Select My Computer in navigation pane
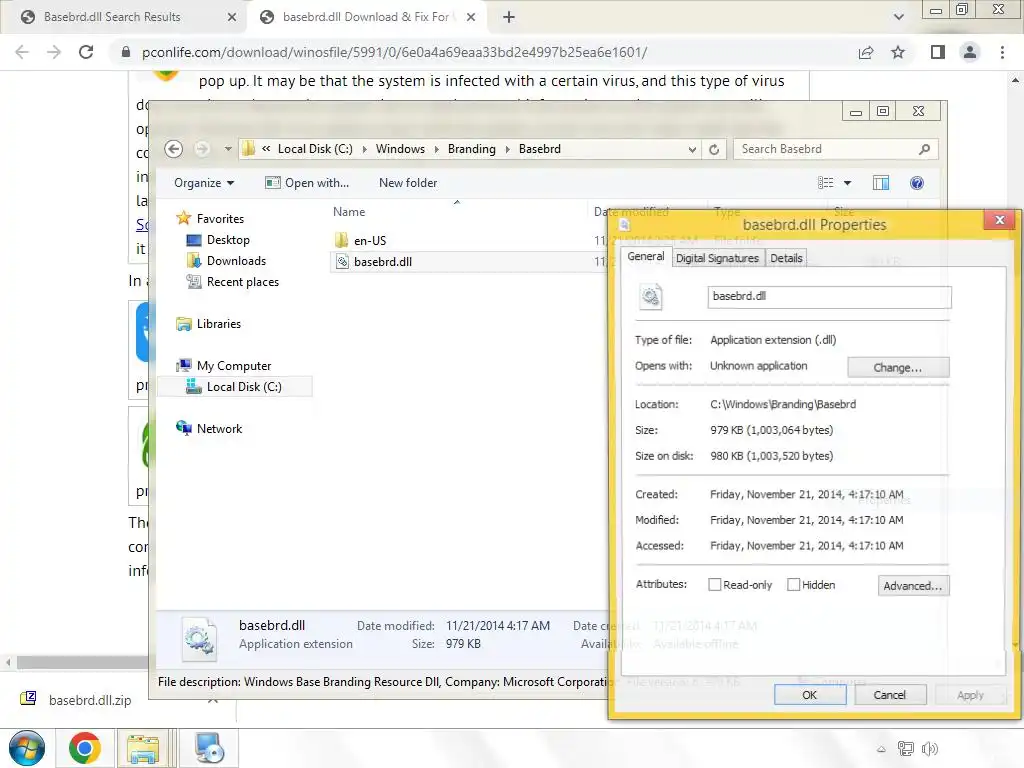Viewport: 1024px width, 768px height. (x=234, y=366)
